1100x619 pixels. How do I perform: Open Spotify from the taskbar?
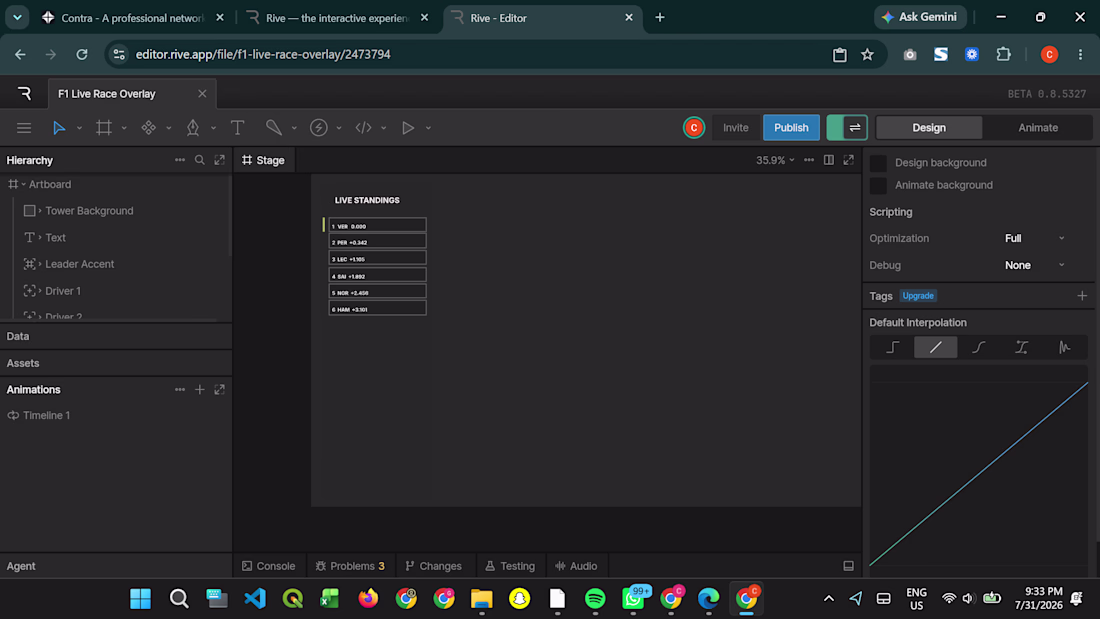[x=595, y=599]
